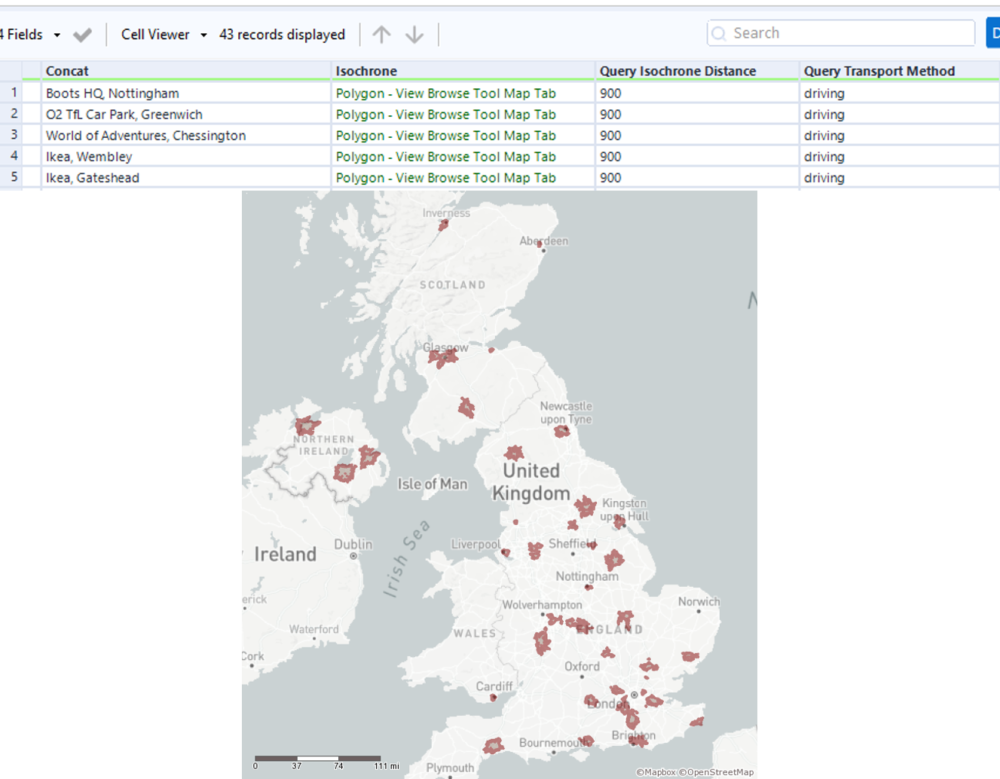
Task: Open the Polygon link for Ikea, Wembley row
Action: 446,156
